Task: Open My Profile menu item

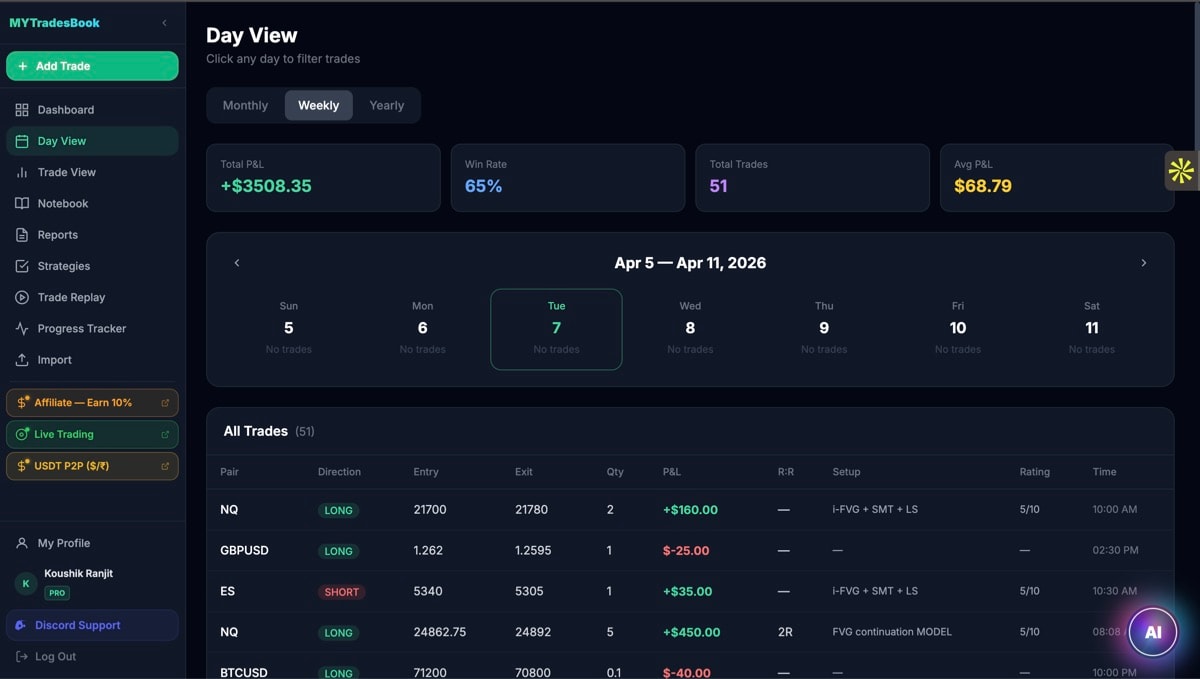Action: pyautogui.click(x=64, y=543)
